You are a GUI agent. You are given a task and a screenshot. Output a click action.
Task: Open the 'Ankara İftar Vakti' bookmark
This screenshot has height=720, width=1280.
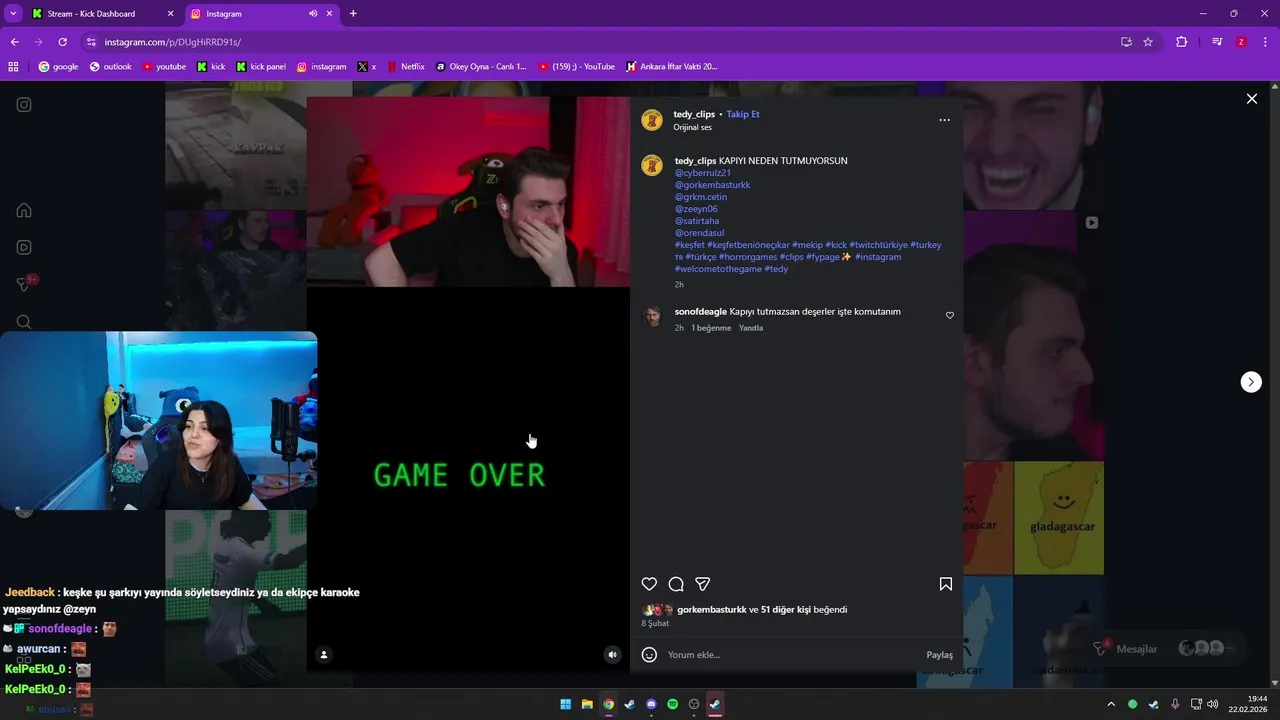(x=671, y=67)
